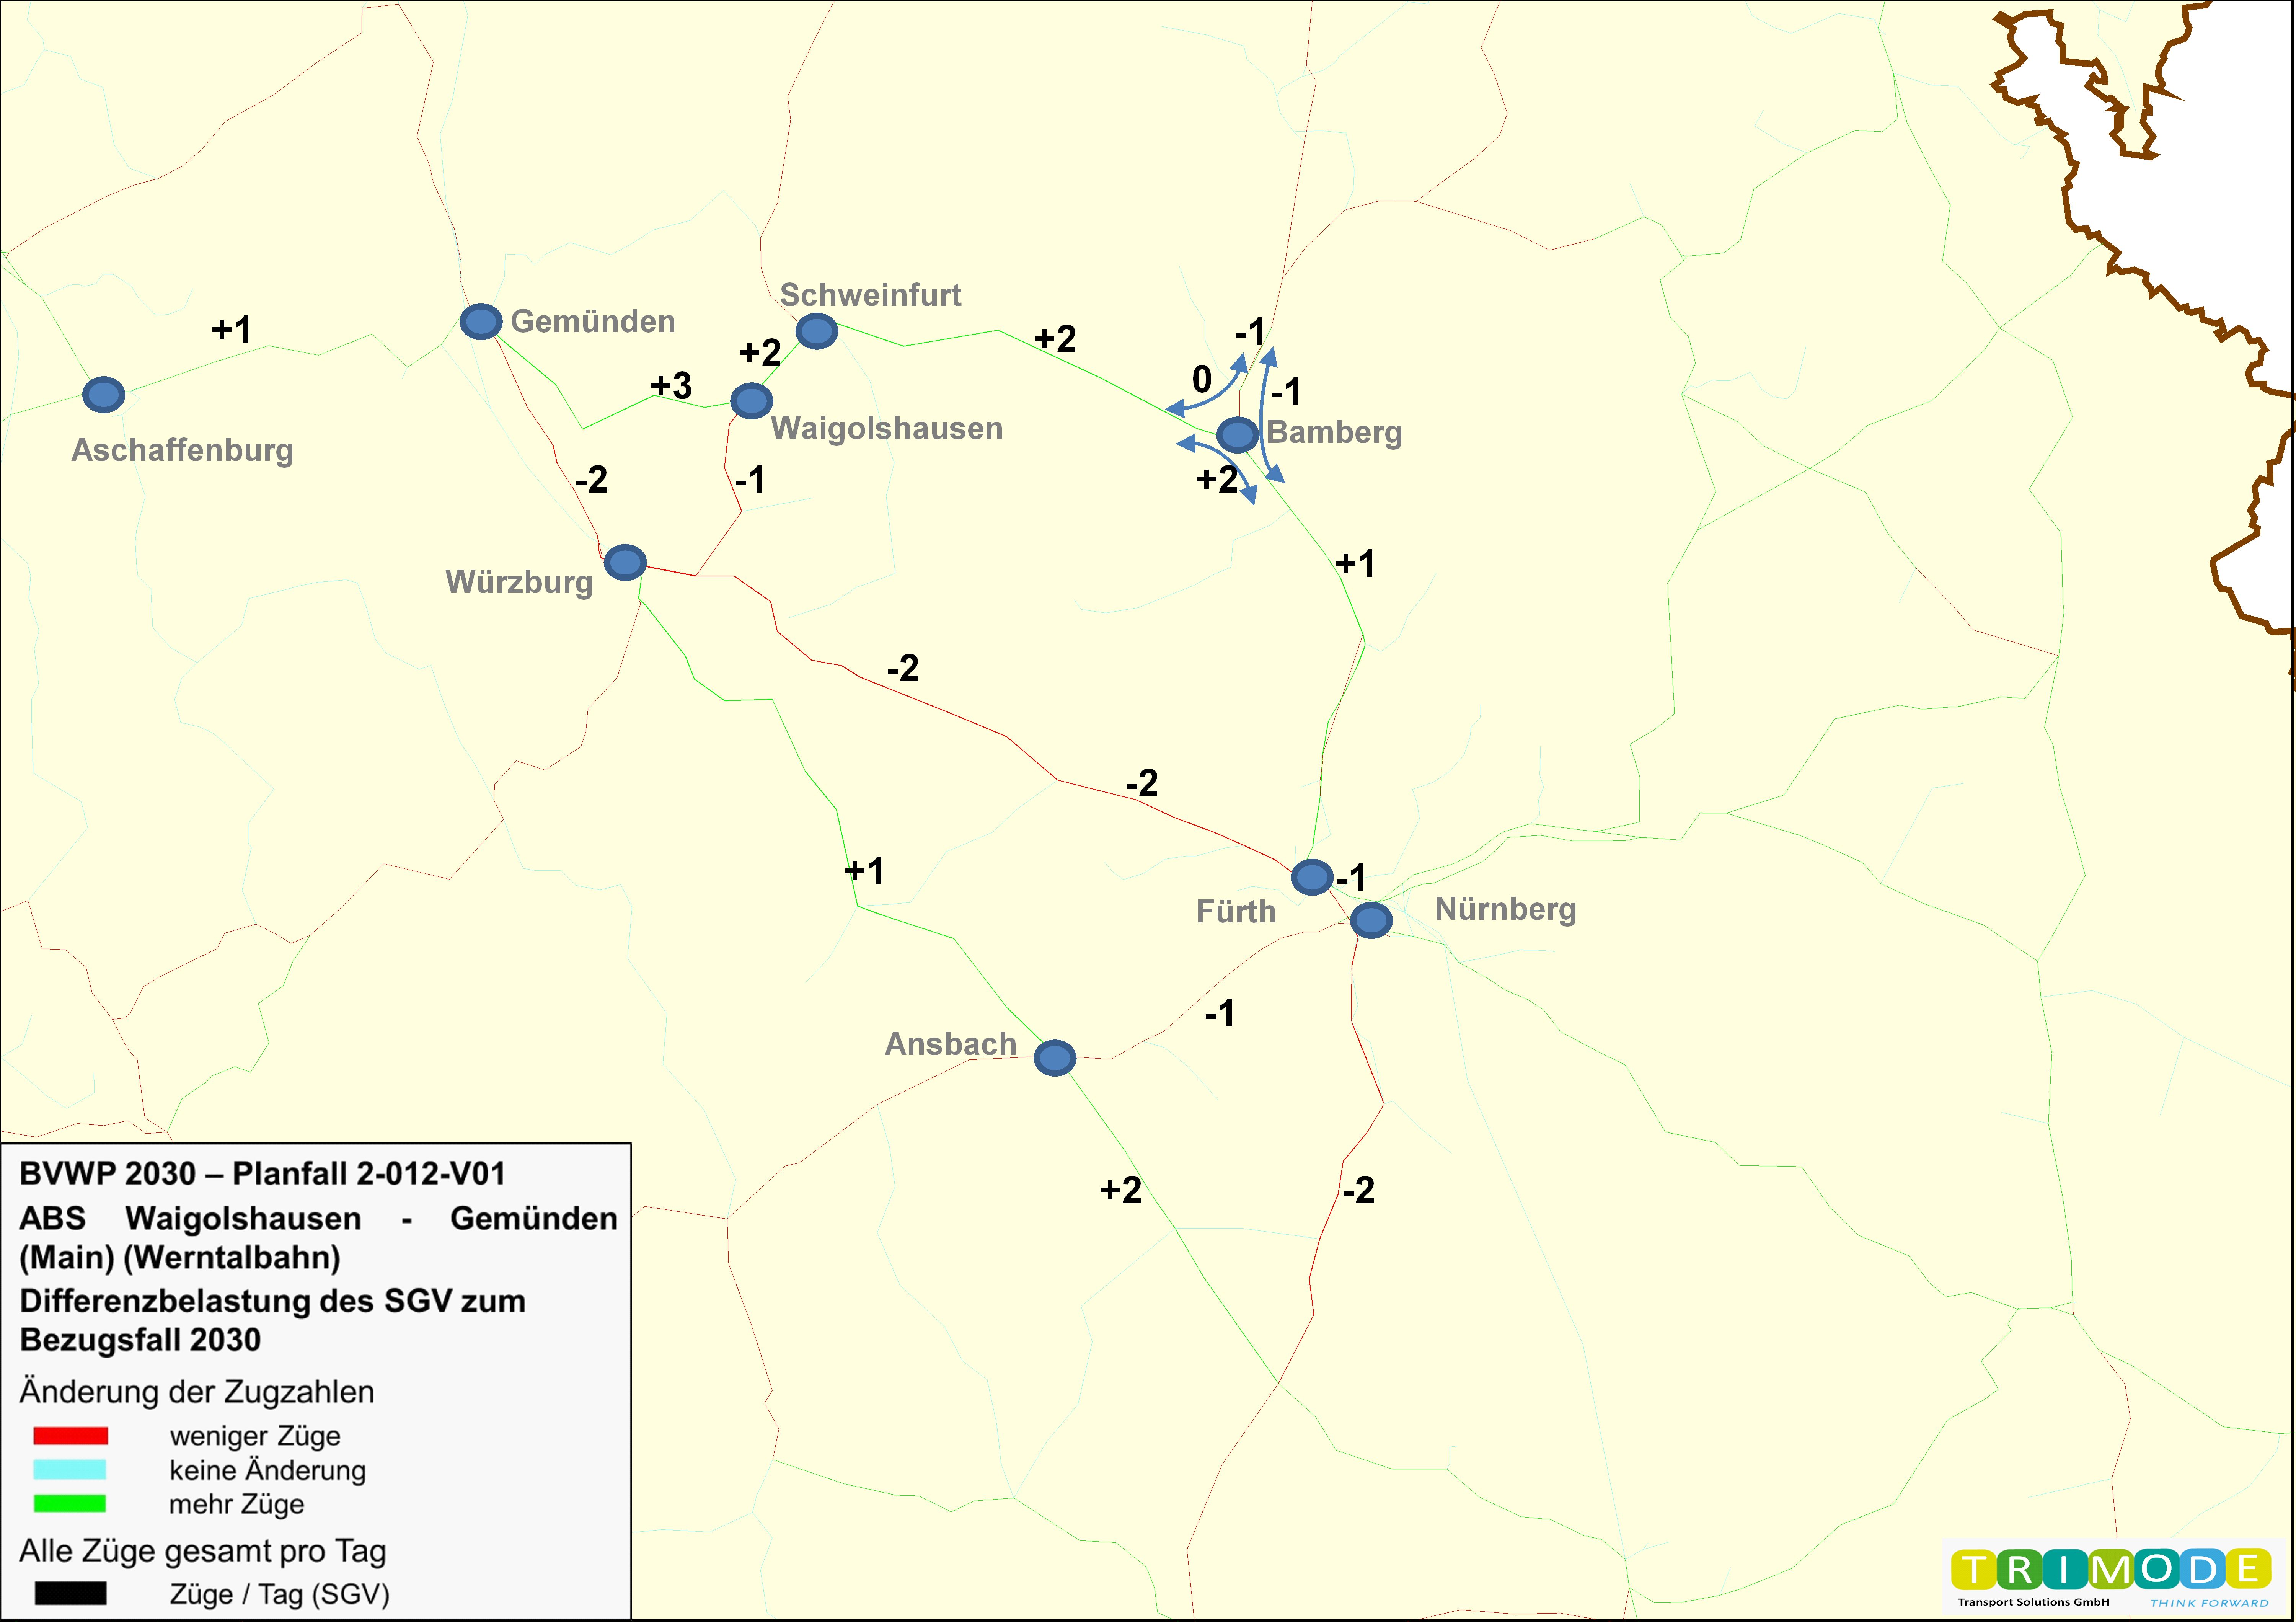Click the +2 value southwest of Bamberg
The width and height of the screenshot is (2296, 1622).
click(1217, 480)
